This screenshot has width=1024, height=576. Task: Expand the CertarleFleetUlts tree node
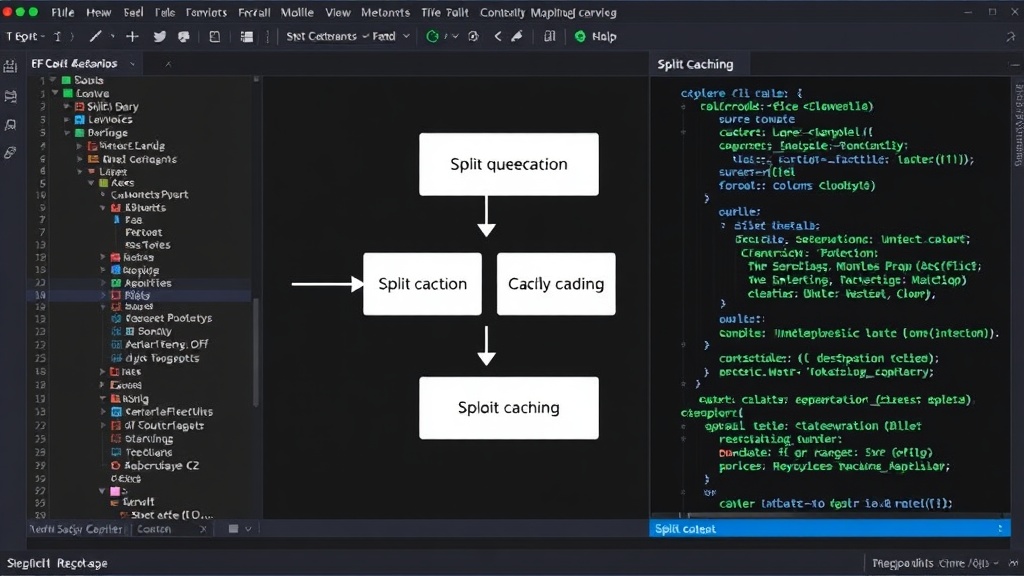click(x=103, y=411)
